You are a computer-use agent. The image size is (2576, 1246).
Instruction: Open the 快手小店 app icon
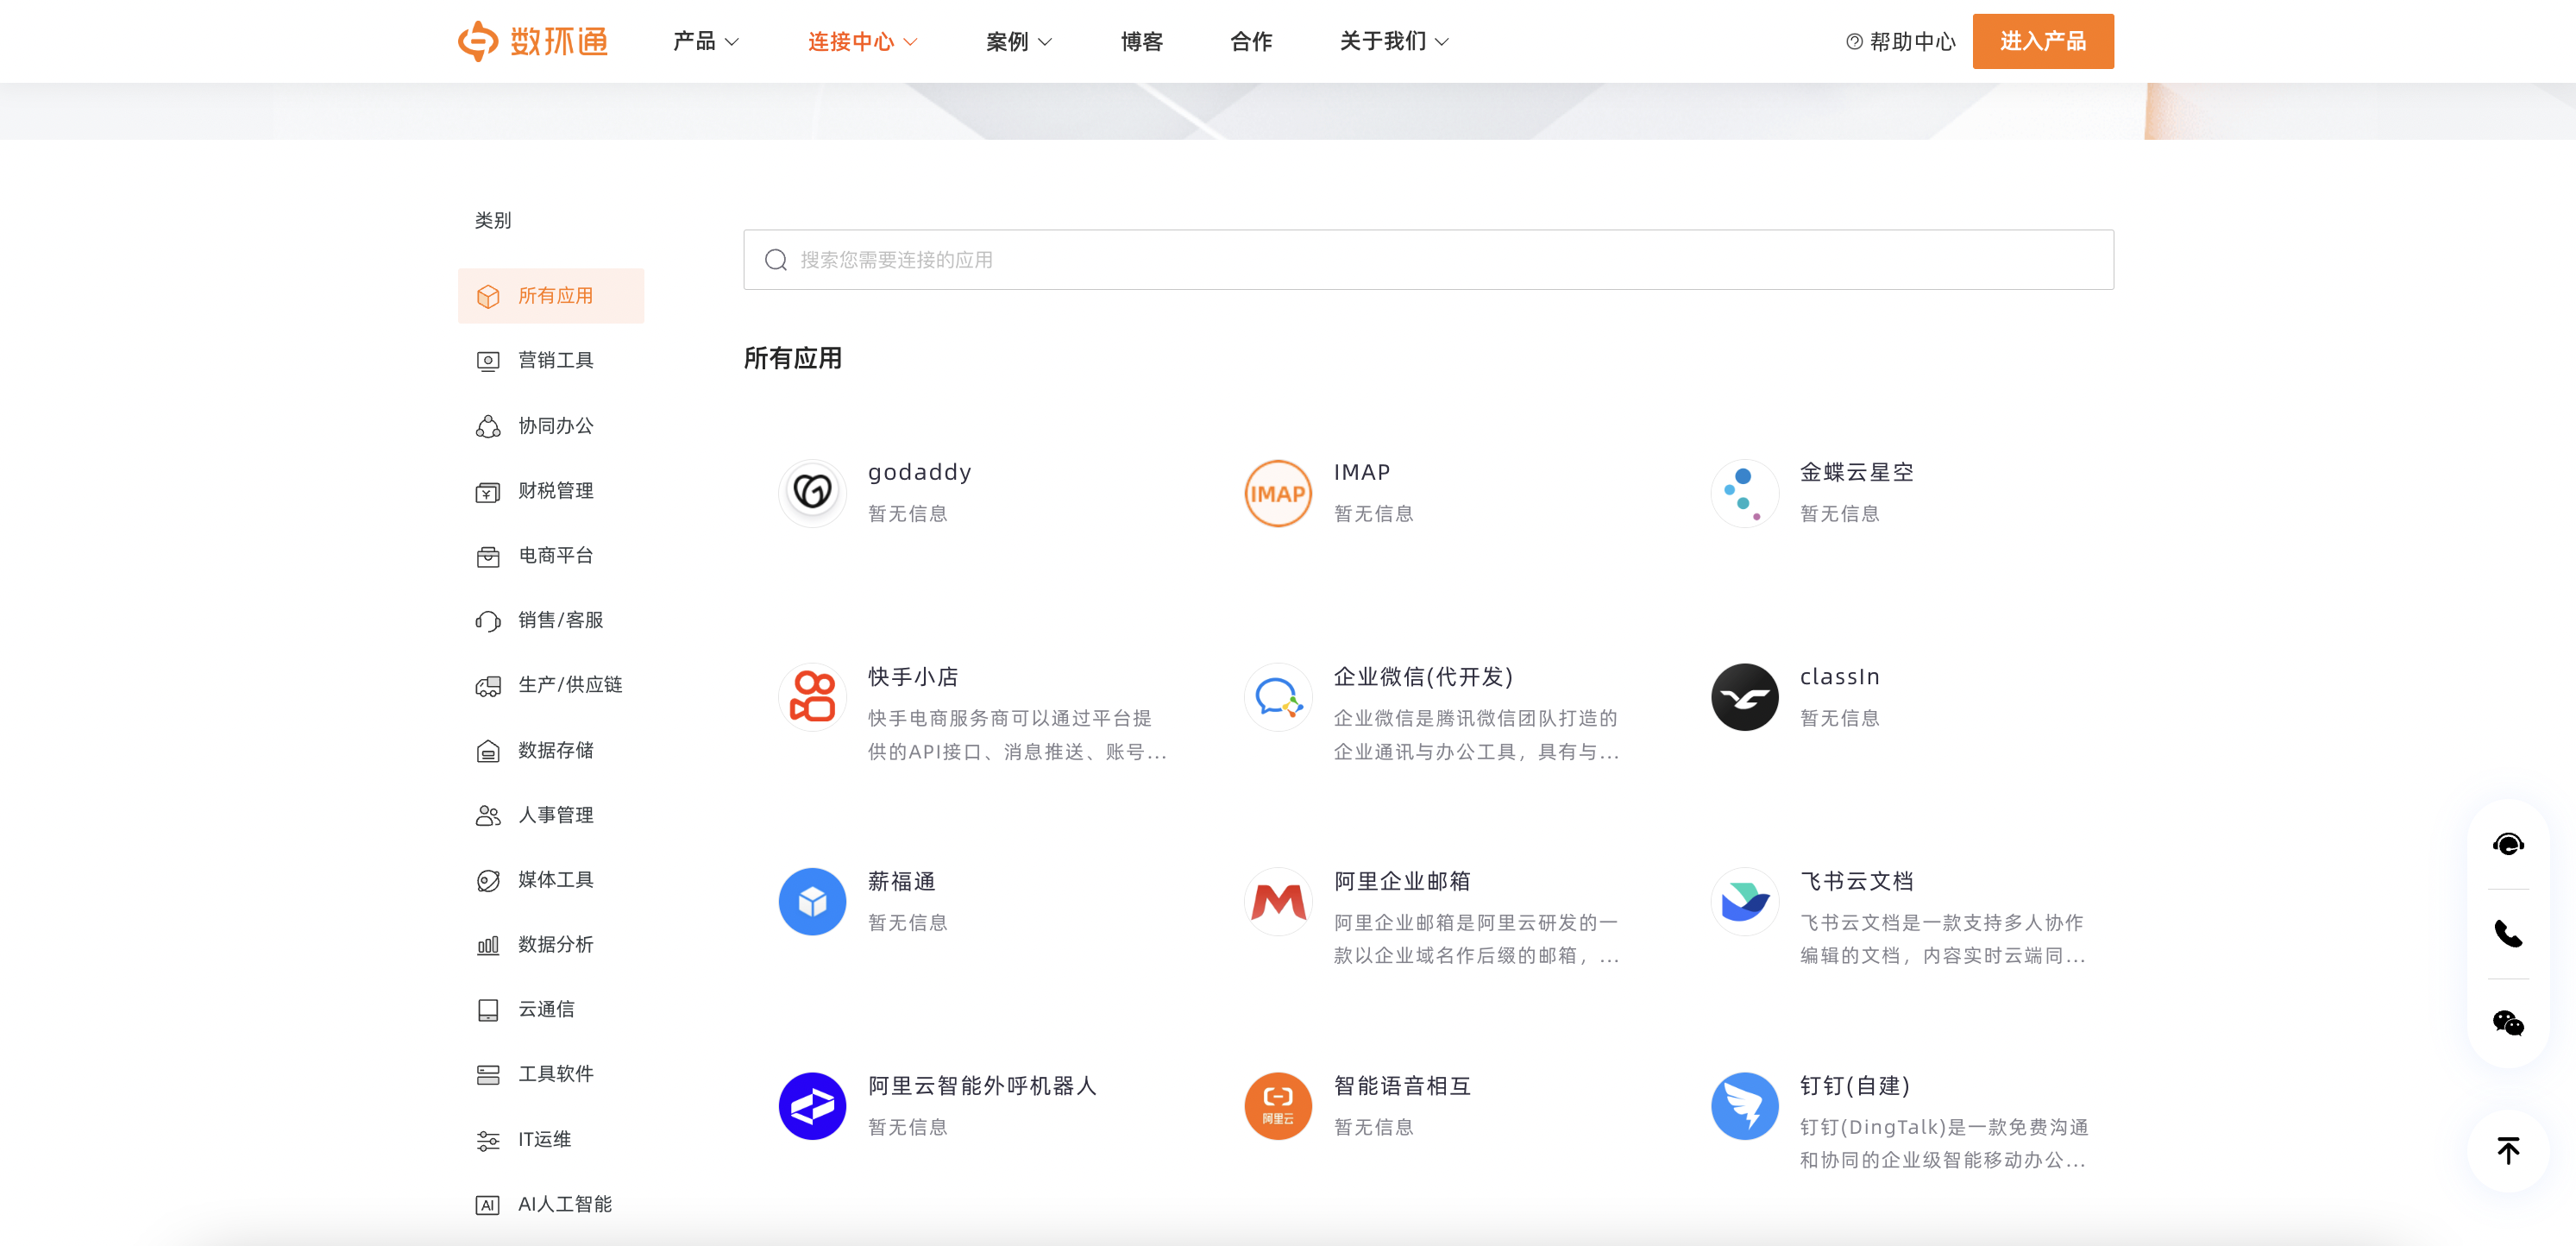812,697
